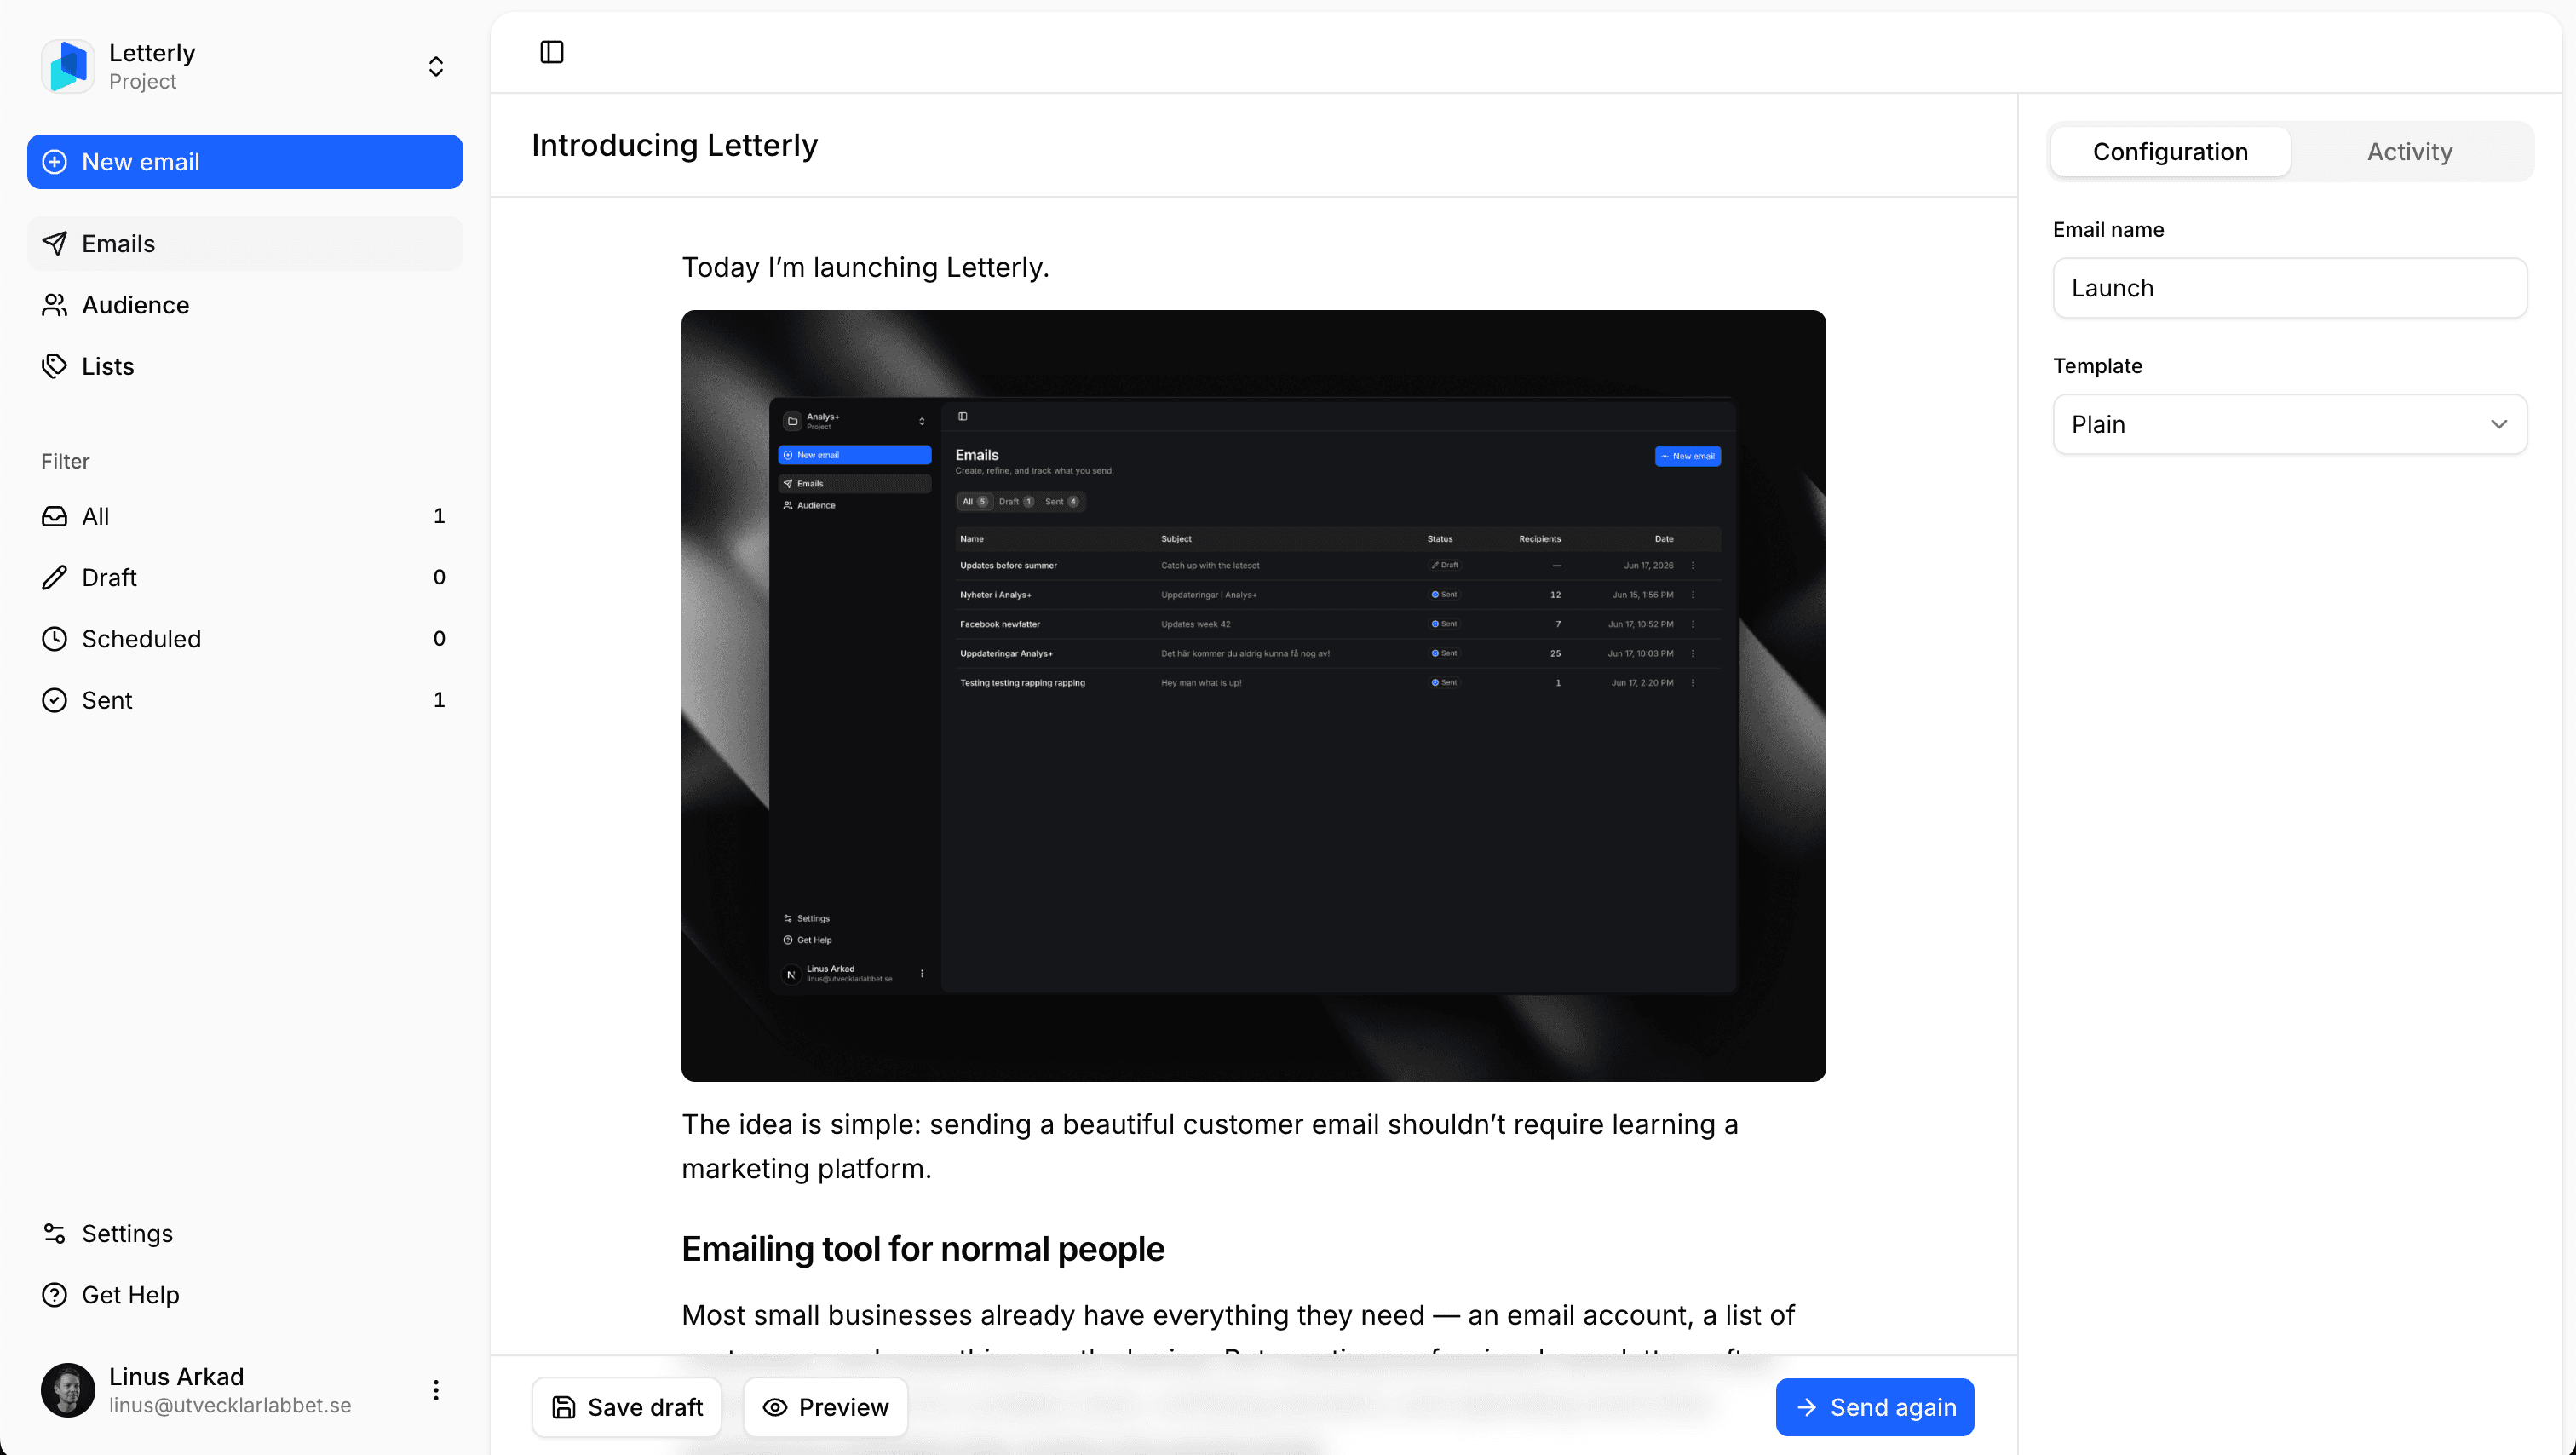This screenshot has height=1455, width=2576.
Task: Click the All inbox icon
Action: pos(55,516)
